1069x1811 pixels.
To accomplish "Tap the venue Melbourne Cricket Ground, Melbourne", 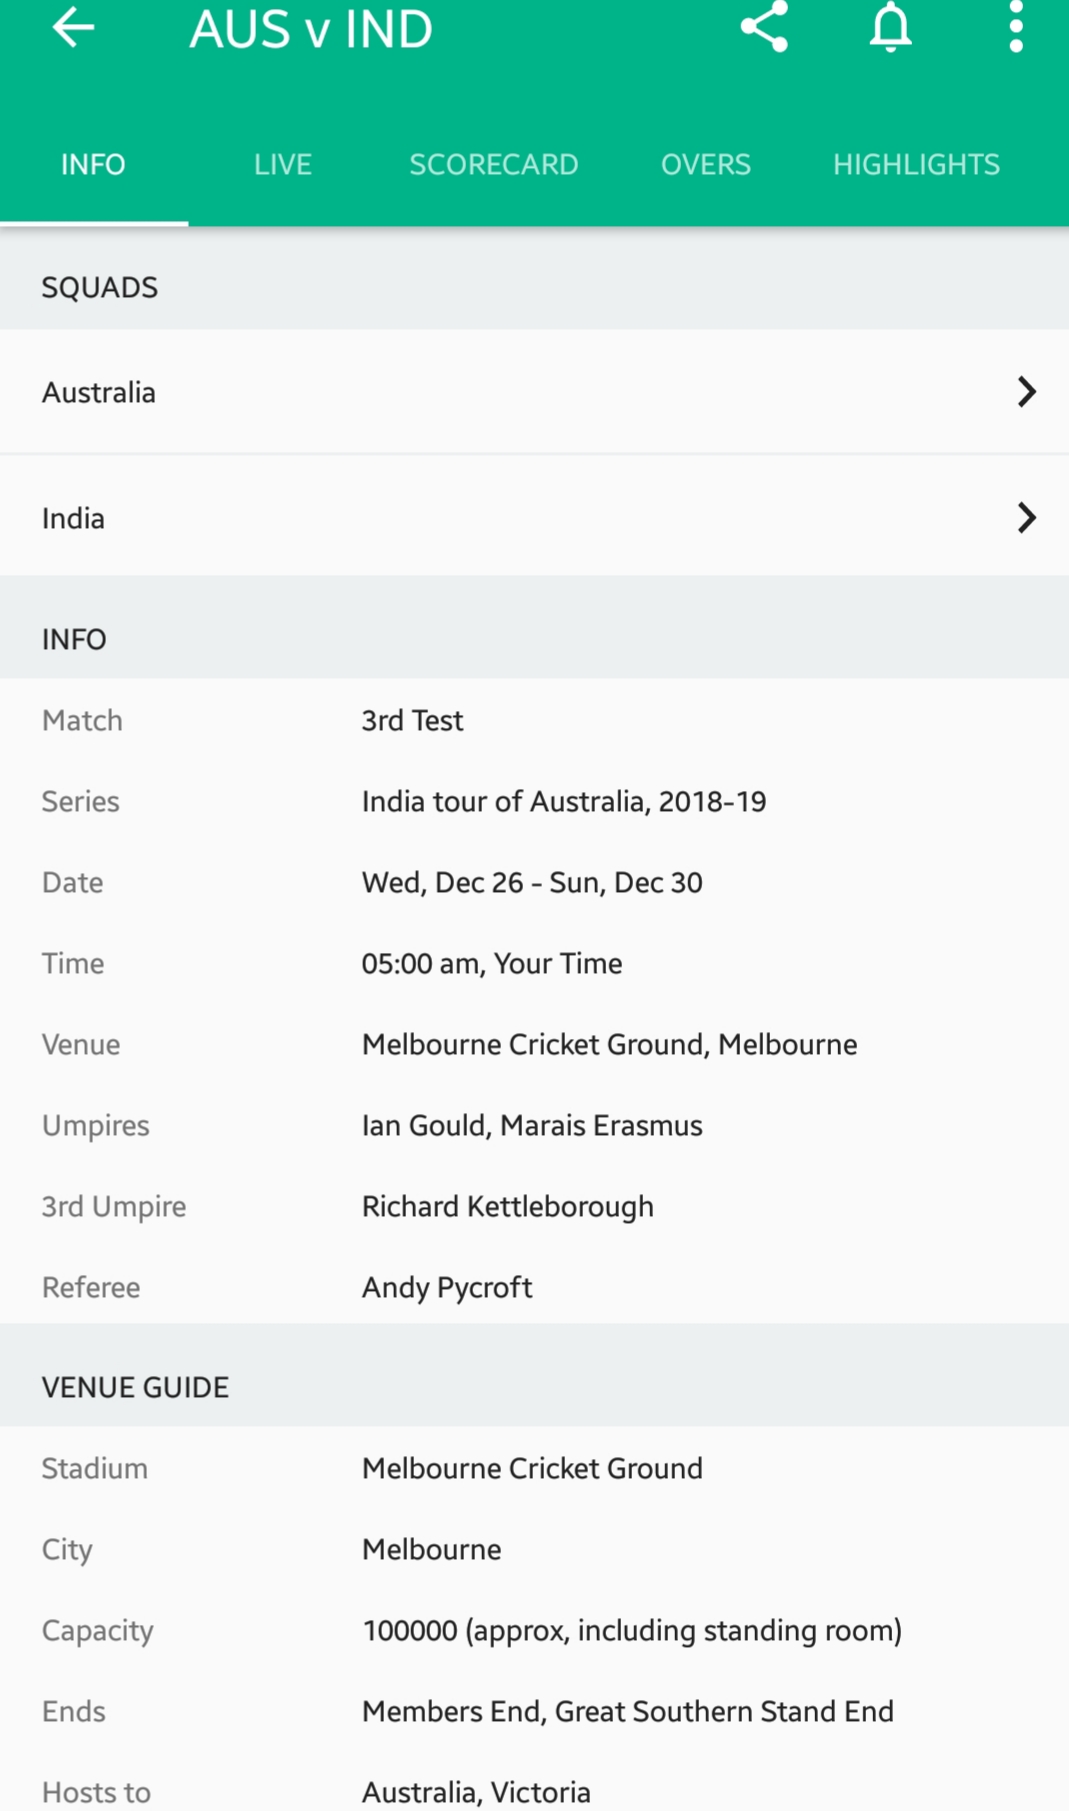I will [x=610, y=1045].
